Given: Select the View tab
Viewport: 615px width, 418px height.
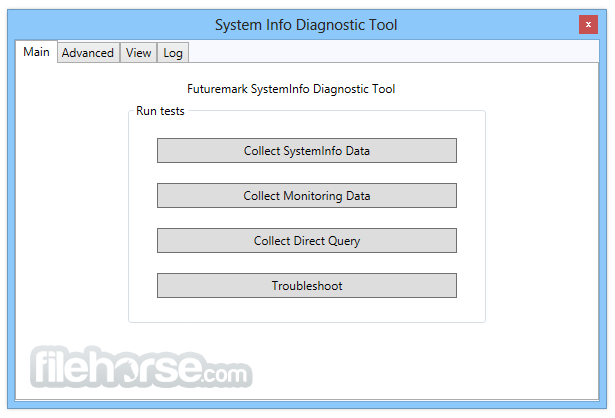Looking at the screenshot, I should [x=138, y=53].
